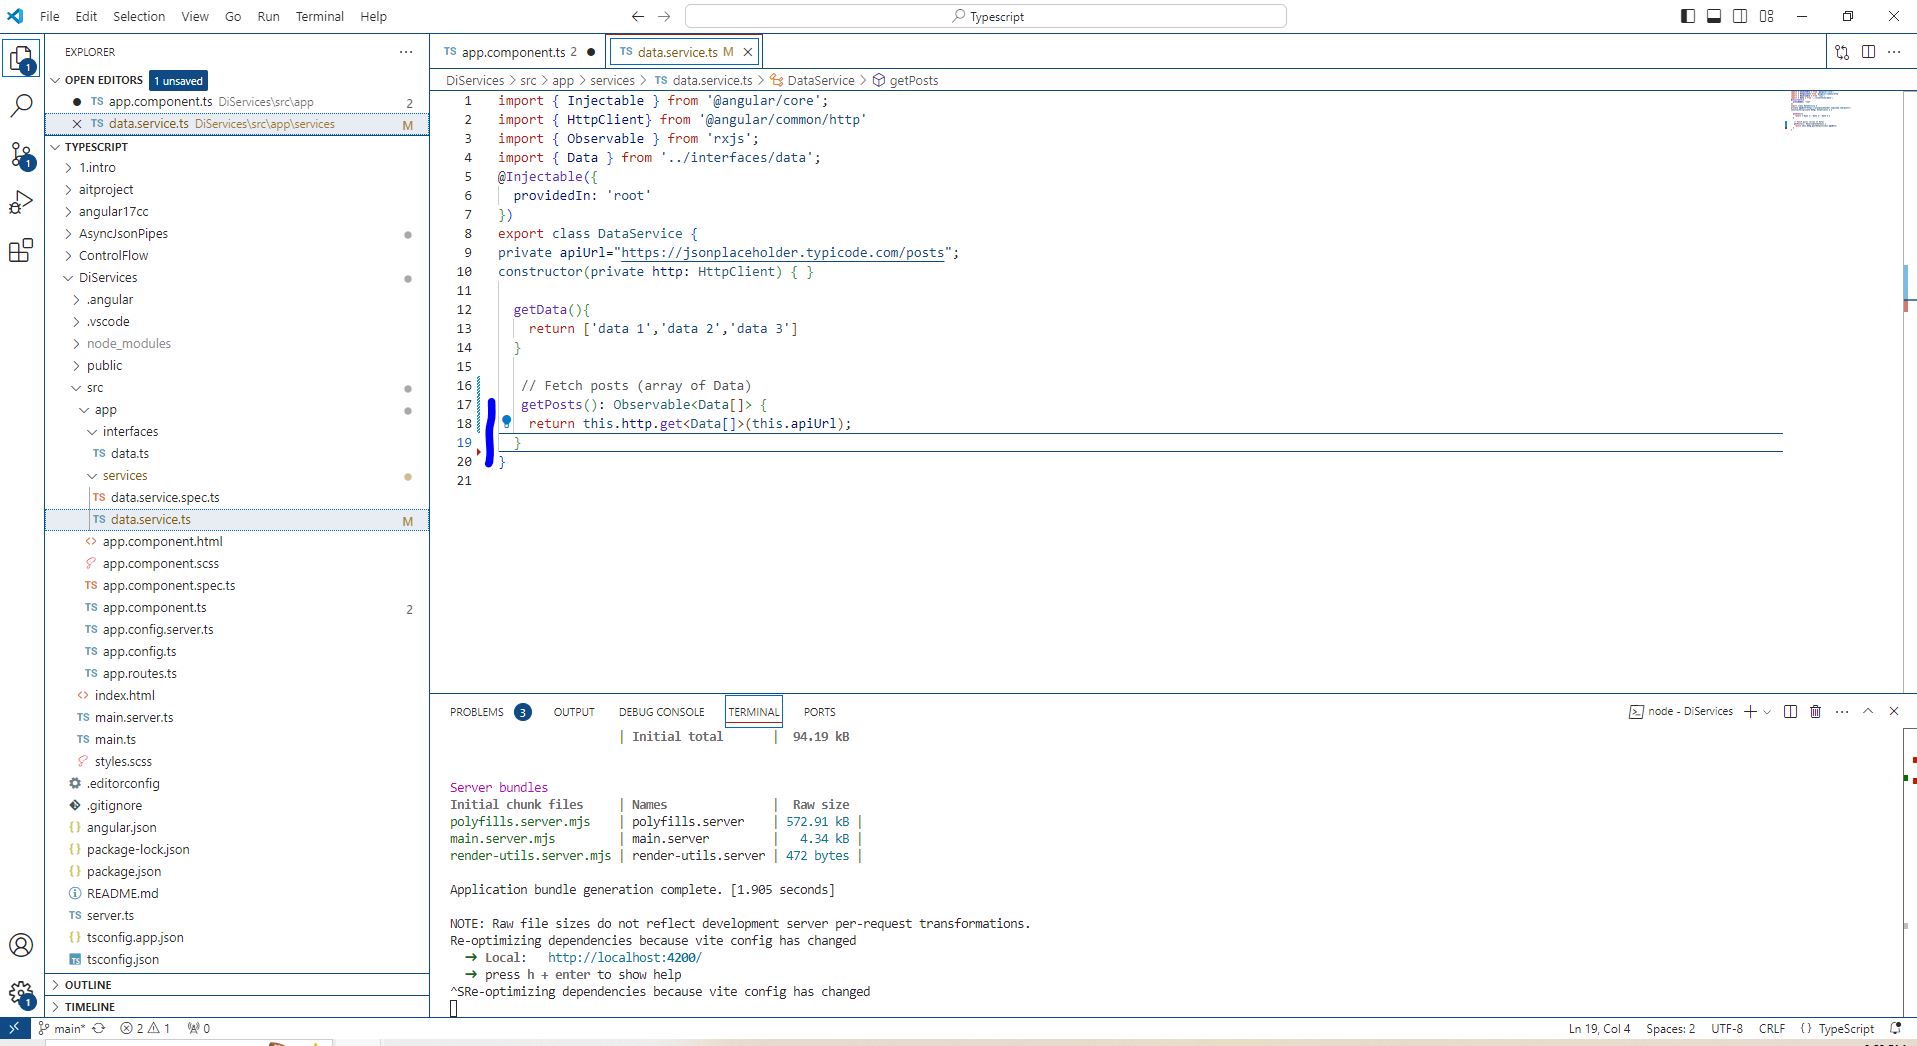Open the remote window icon in status bar
The image size is (1917, 1046).
(x=14, y=1028)
